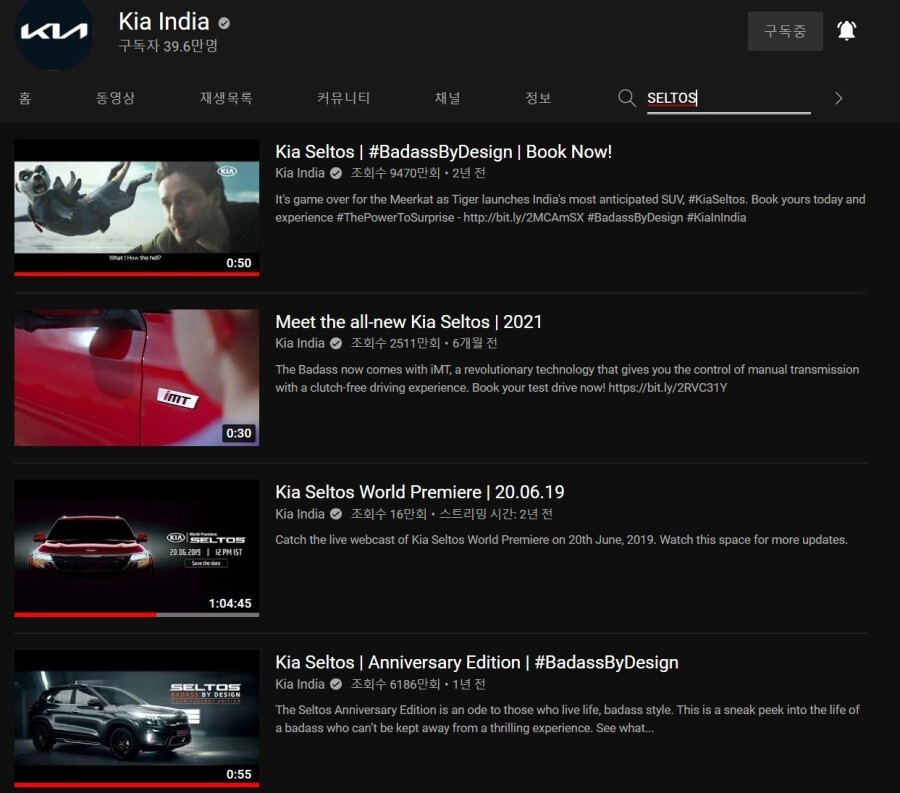This screenshot has height=793, width=900.
Task: Click the 0:55 duration badge
Action: [239, 774]
